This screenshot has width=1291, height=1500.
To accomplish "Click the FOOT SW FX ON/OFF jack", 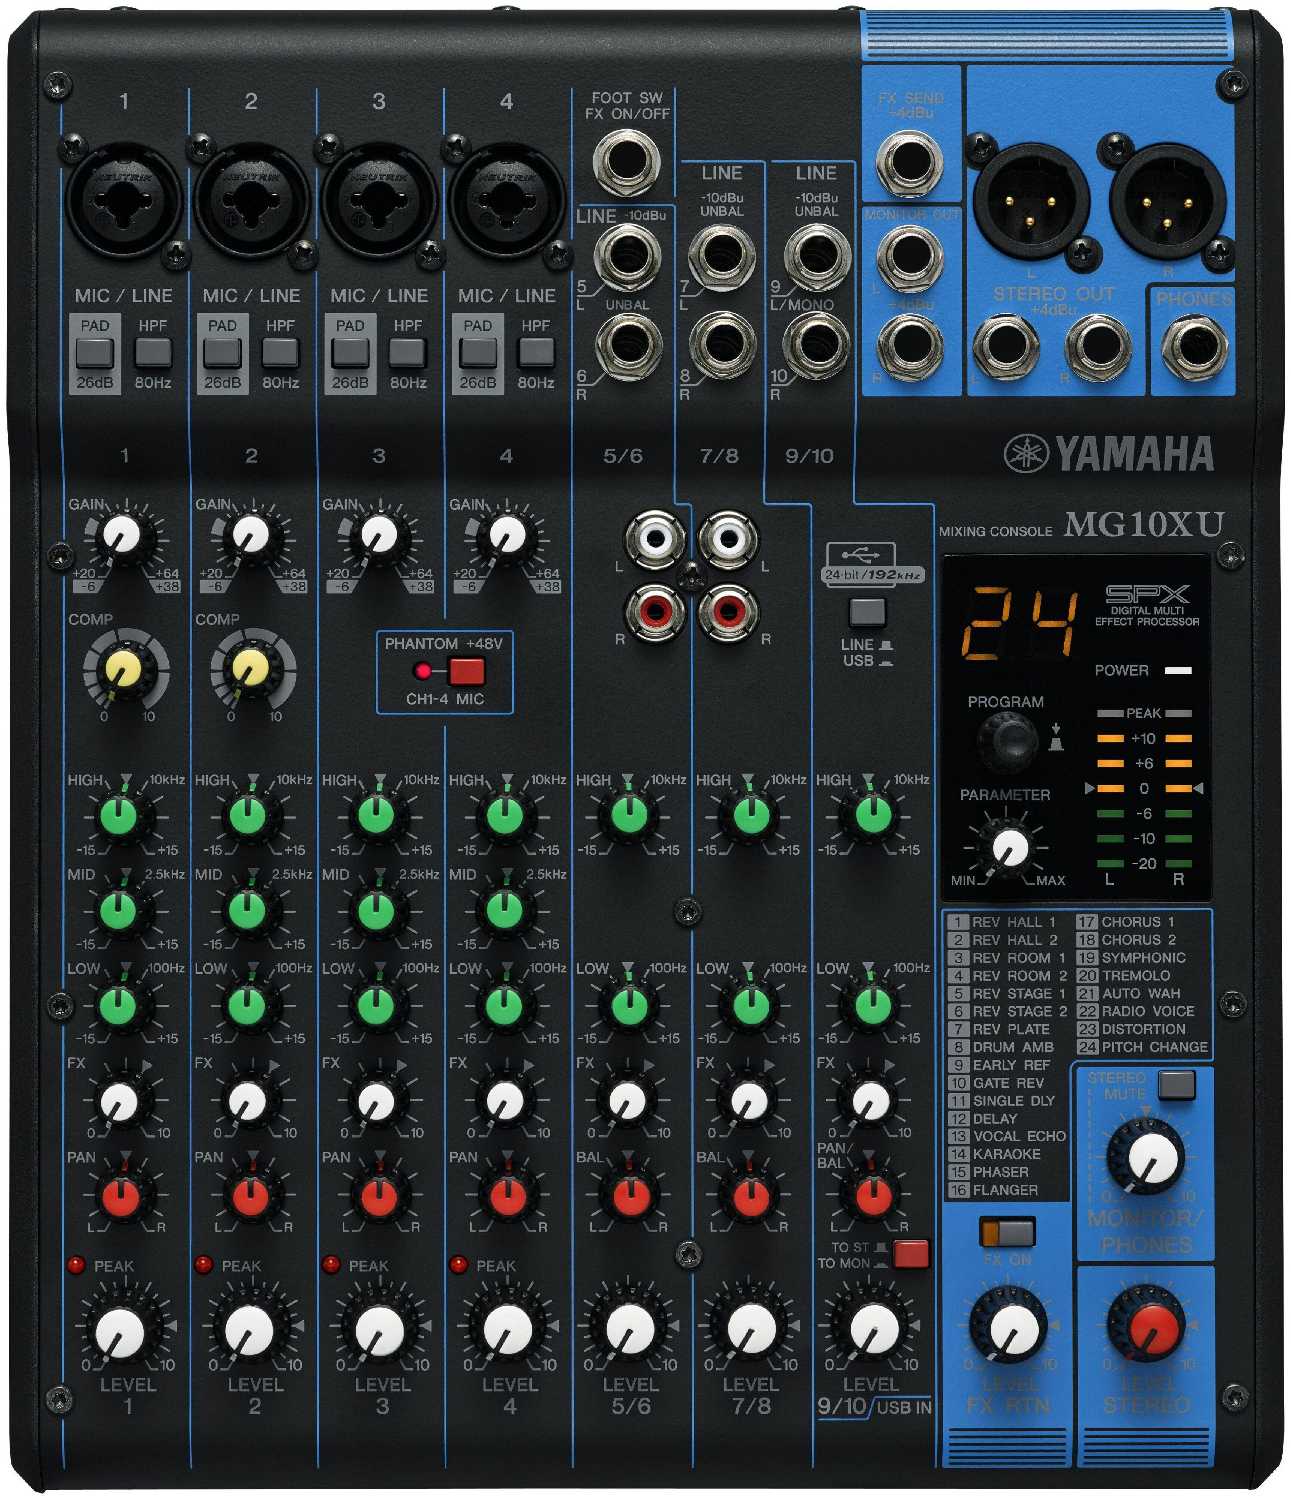I will coord(626,160).
